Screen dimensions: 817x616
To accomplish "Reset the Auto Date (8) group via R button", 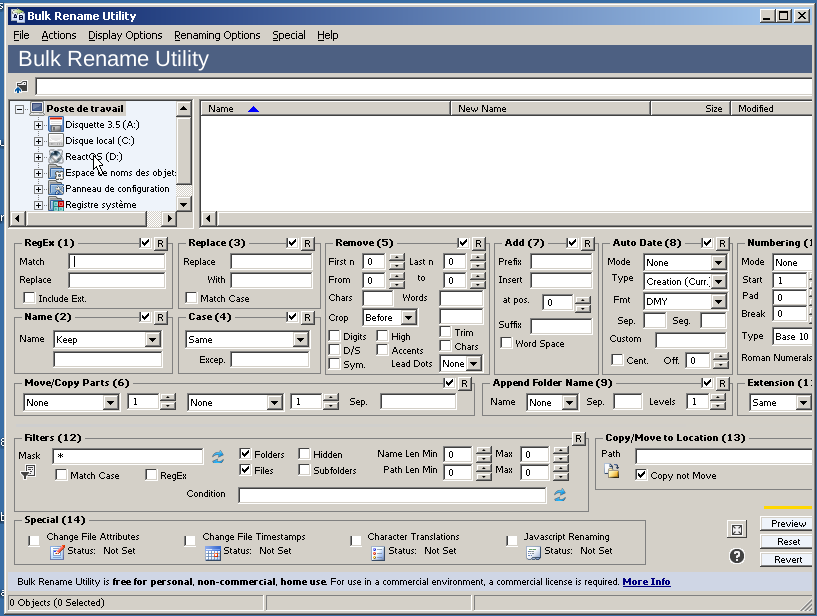I will (x=722, y=243).
